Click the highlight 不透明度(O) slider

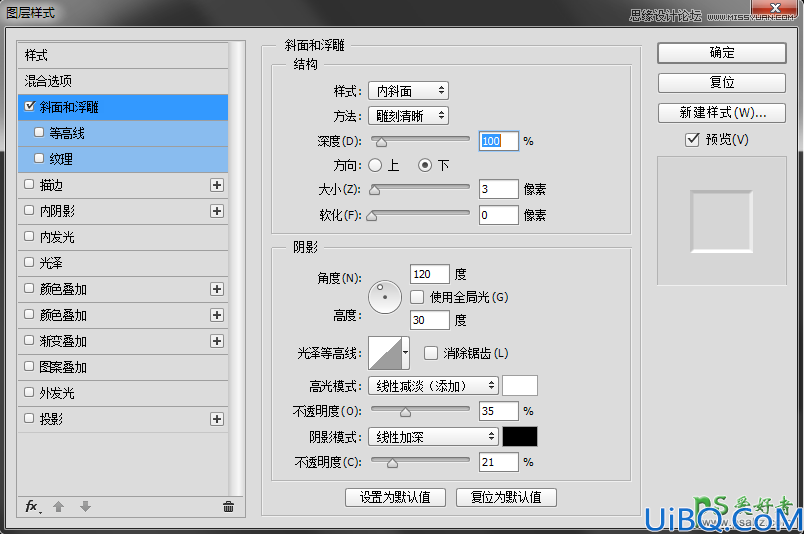(x=420, y=409)
